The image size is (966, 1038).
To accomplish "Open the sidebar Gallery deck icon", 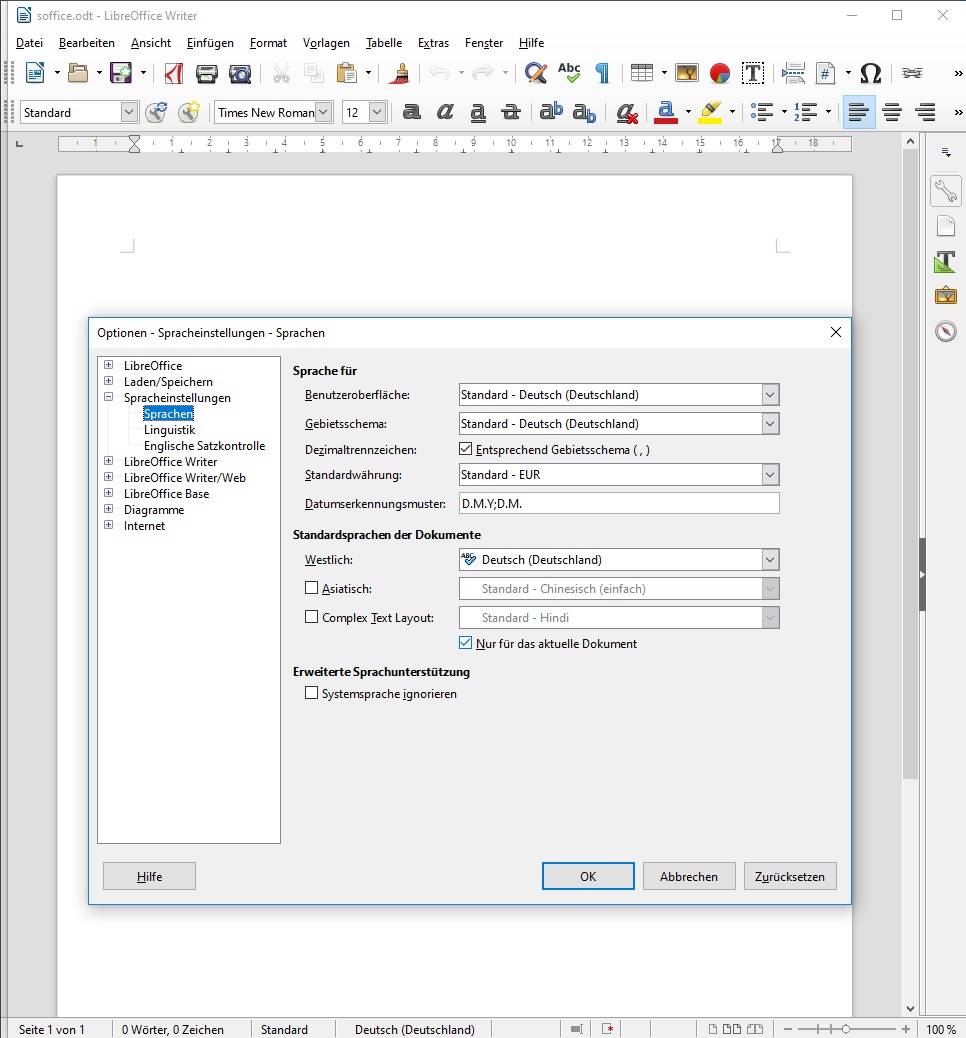I will point(946,295).
